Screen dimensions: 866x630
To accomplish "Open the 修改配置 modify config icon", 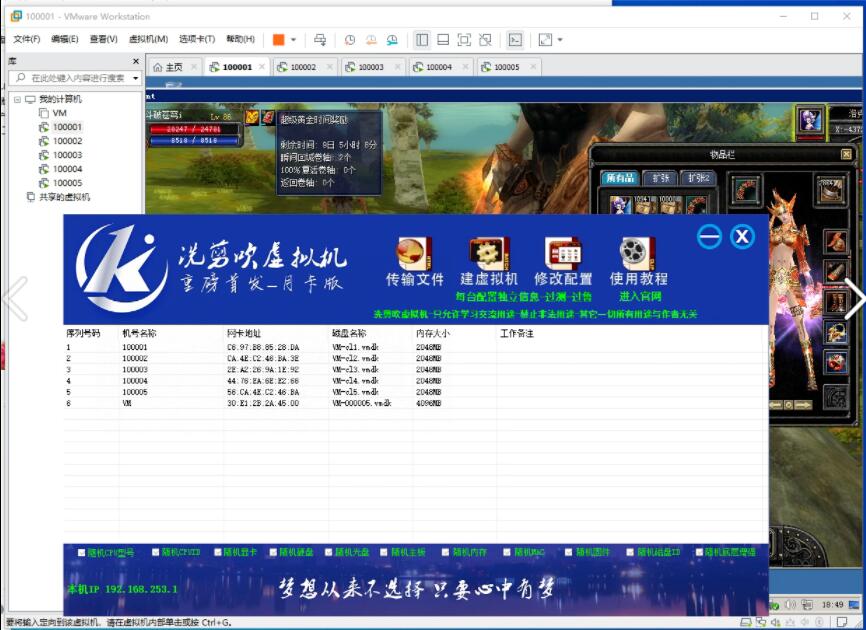I will coord(563,253).
